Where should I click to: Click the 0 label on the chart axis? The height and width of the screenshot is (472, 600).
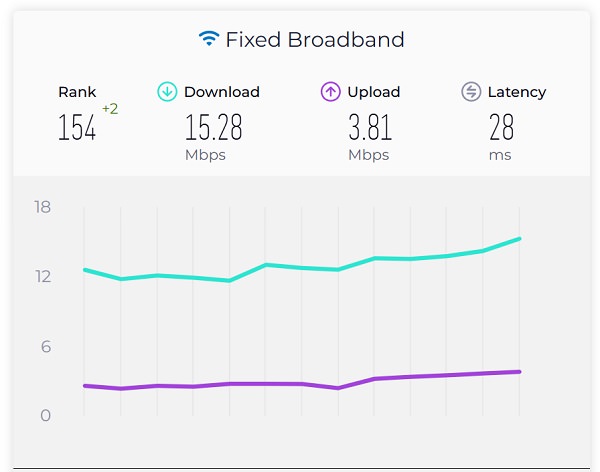click(x=46, y=415)
